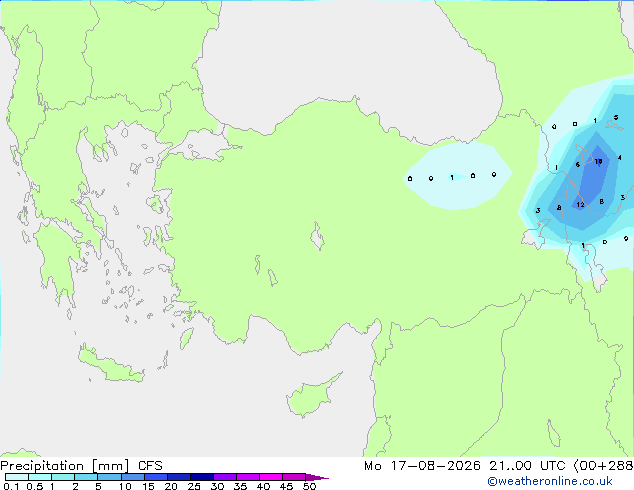
Task: Click the '30' legend scale label
Action: [217, 486]
